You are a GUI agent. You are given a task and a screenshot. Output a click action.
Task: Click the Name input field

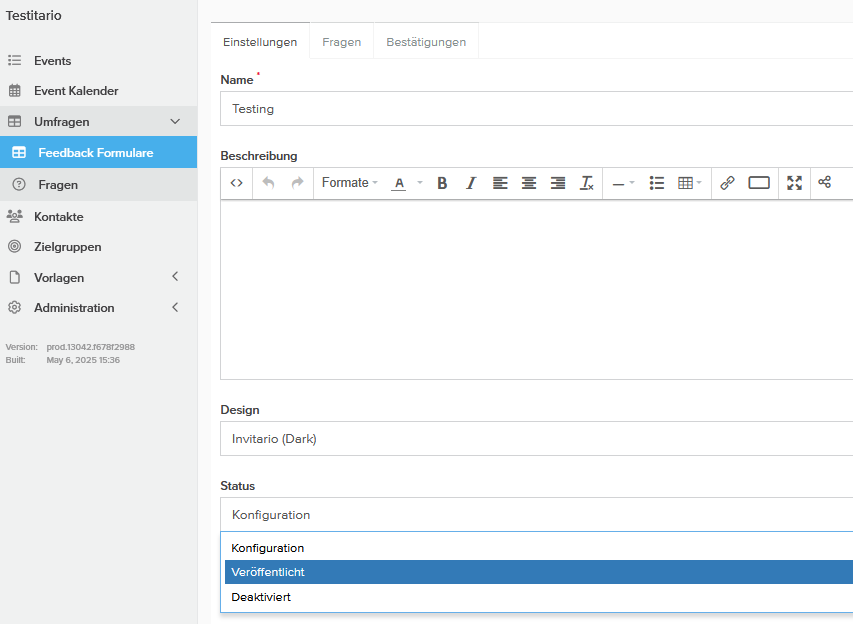click(536, 108)
